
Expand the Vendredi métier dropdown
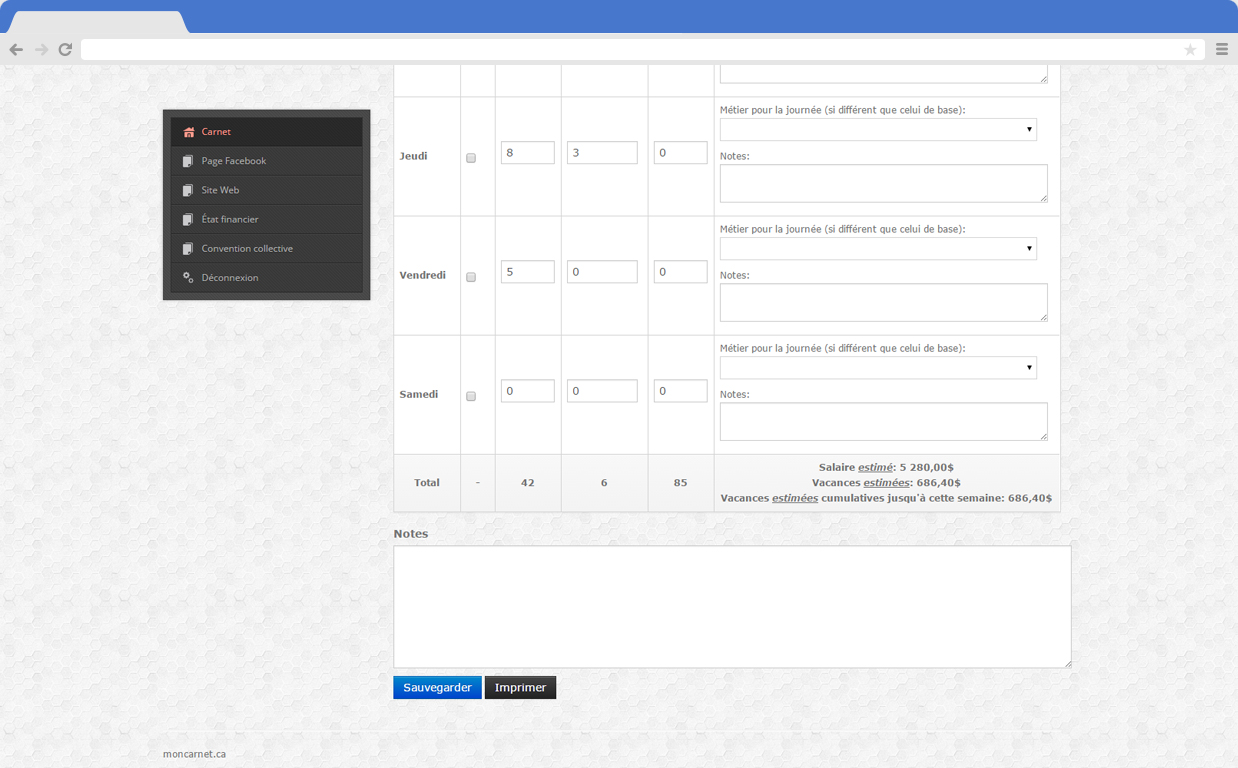click(877, 249)
